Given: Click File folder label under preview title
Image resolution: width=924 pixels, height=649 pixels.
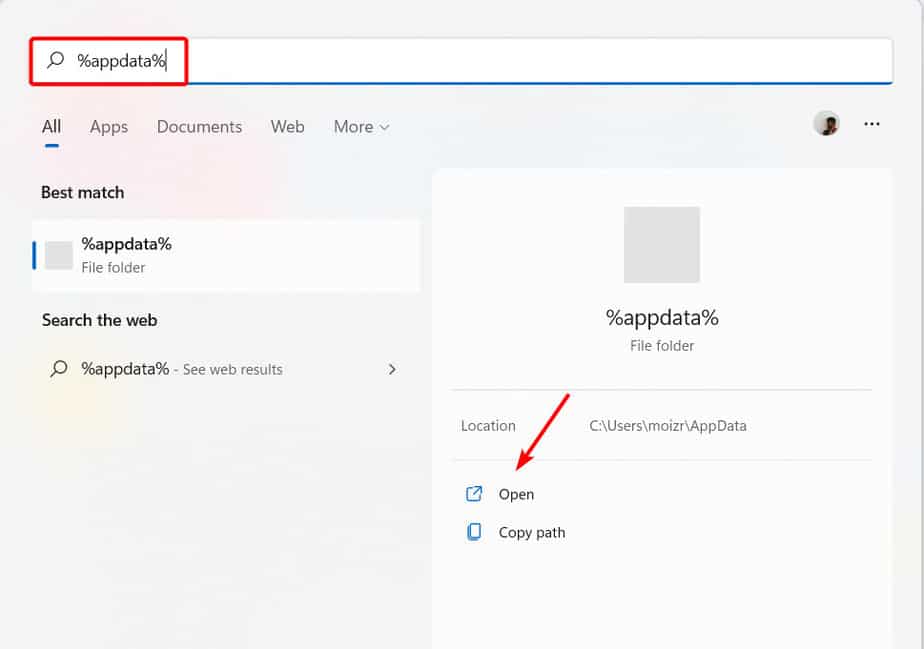Looking at the screenshot, I should 662,345.
